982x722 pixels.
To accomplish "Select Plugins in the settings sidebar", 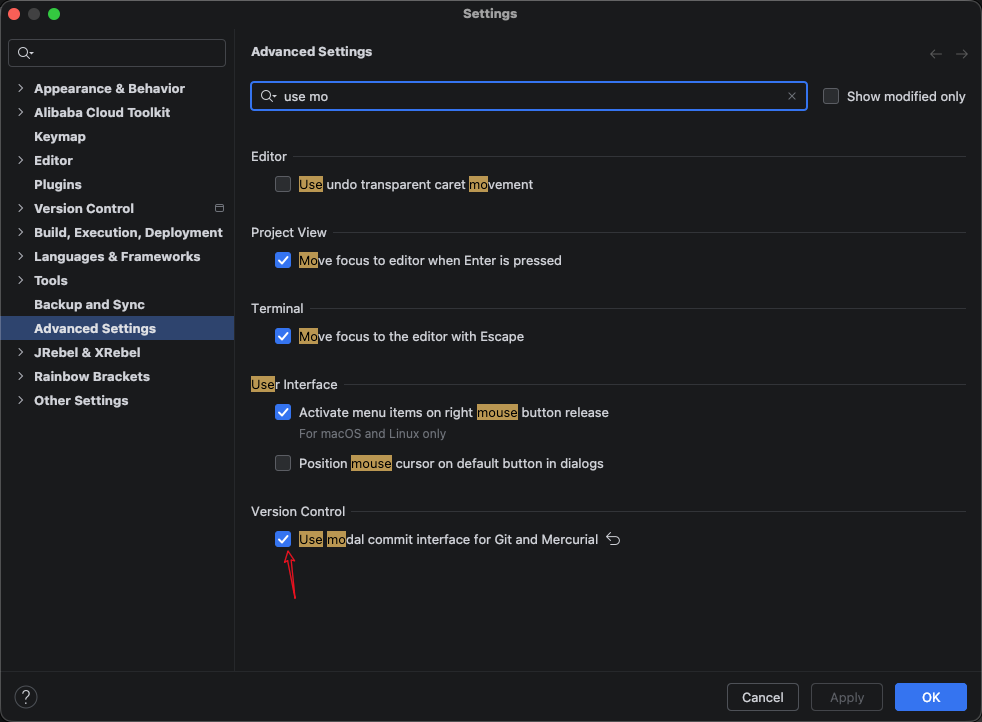I will [58, 184].
